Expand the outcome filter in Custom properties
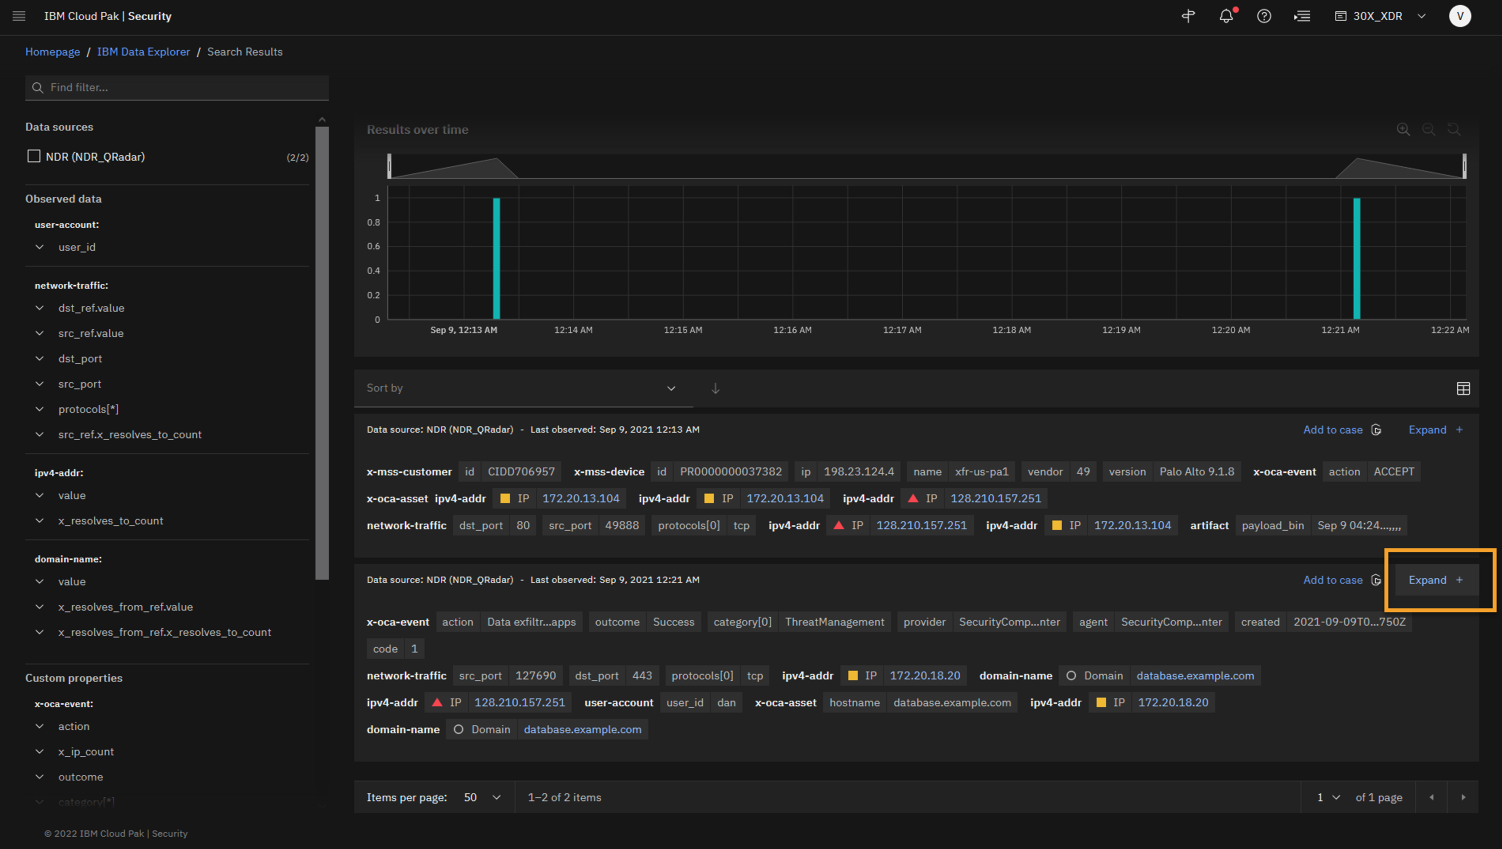This screenshot has height=849, width=1502. [39, 777]
